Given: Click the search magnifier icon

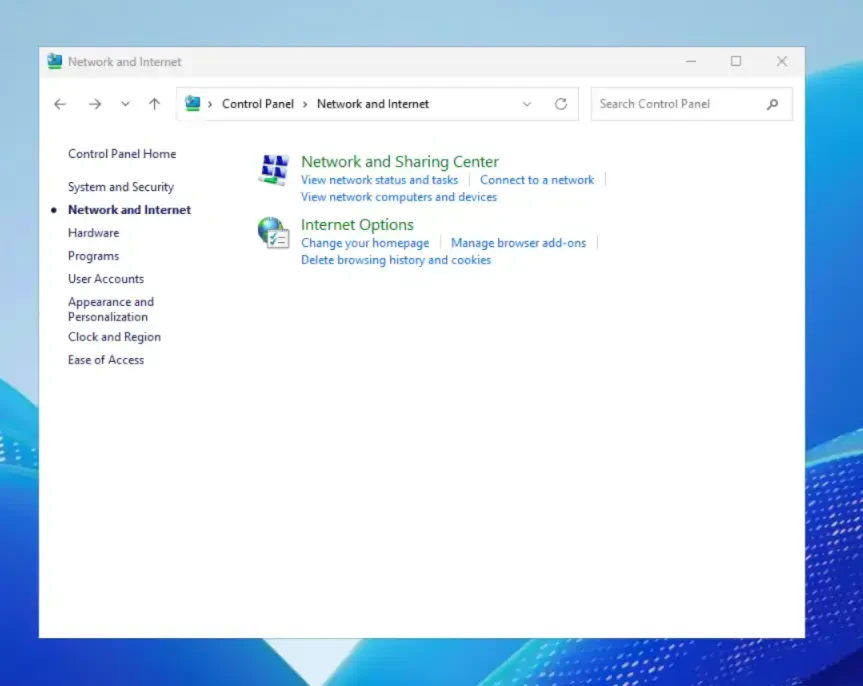Looking at the screenshot, I should click(772, 104).
